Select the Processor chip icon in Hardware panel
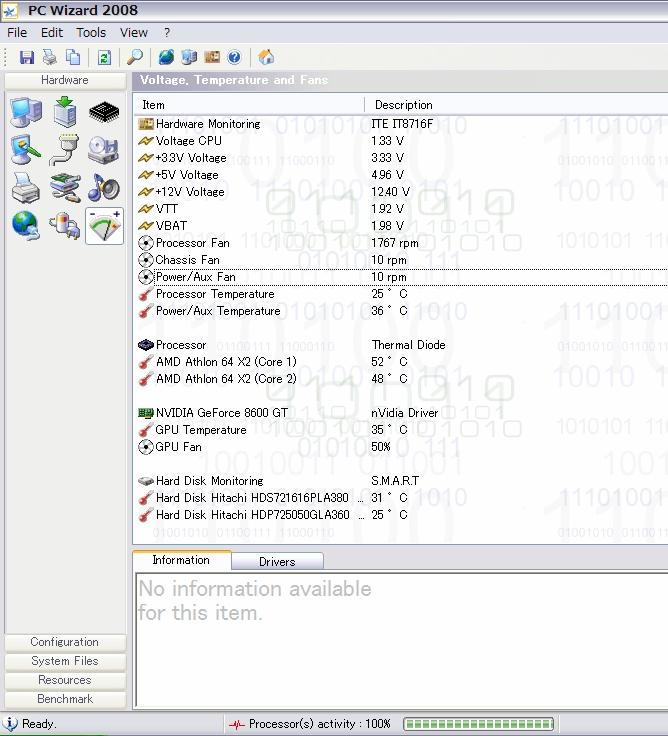 (104, 112)
